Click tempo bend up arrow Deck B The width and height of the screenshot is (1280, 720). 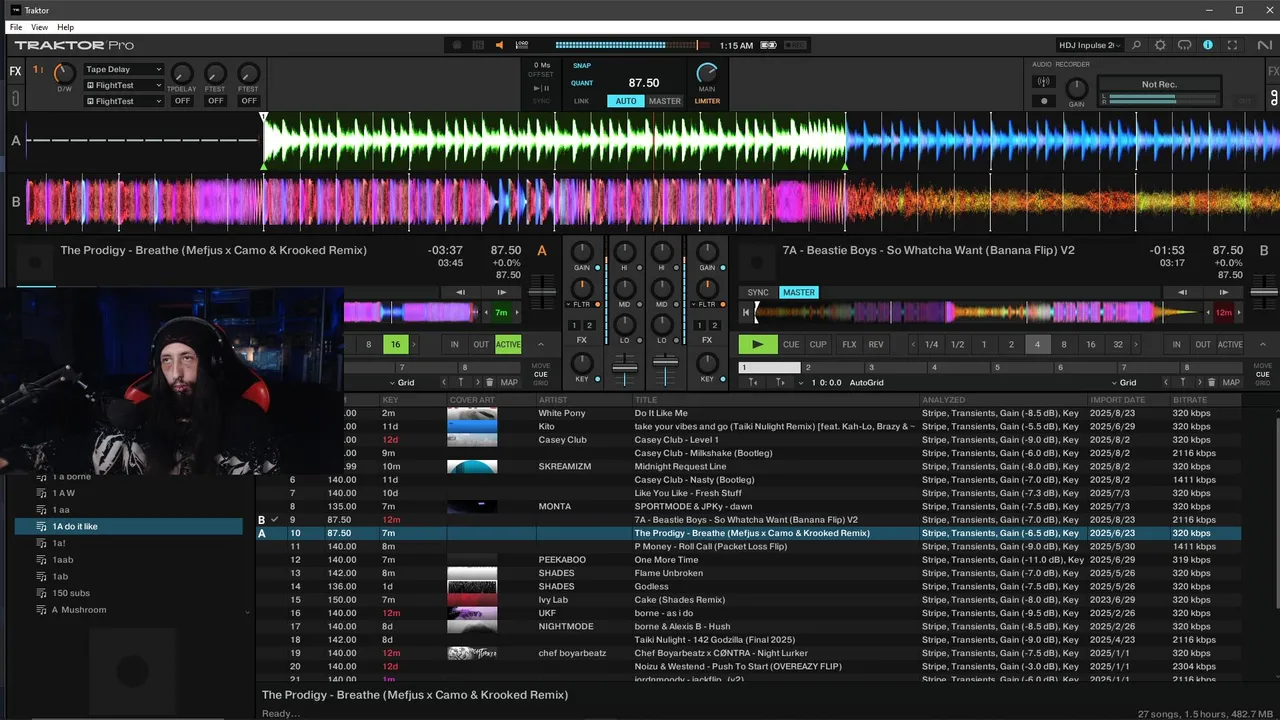(1224, 292)
